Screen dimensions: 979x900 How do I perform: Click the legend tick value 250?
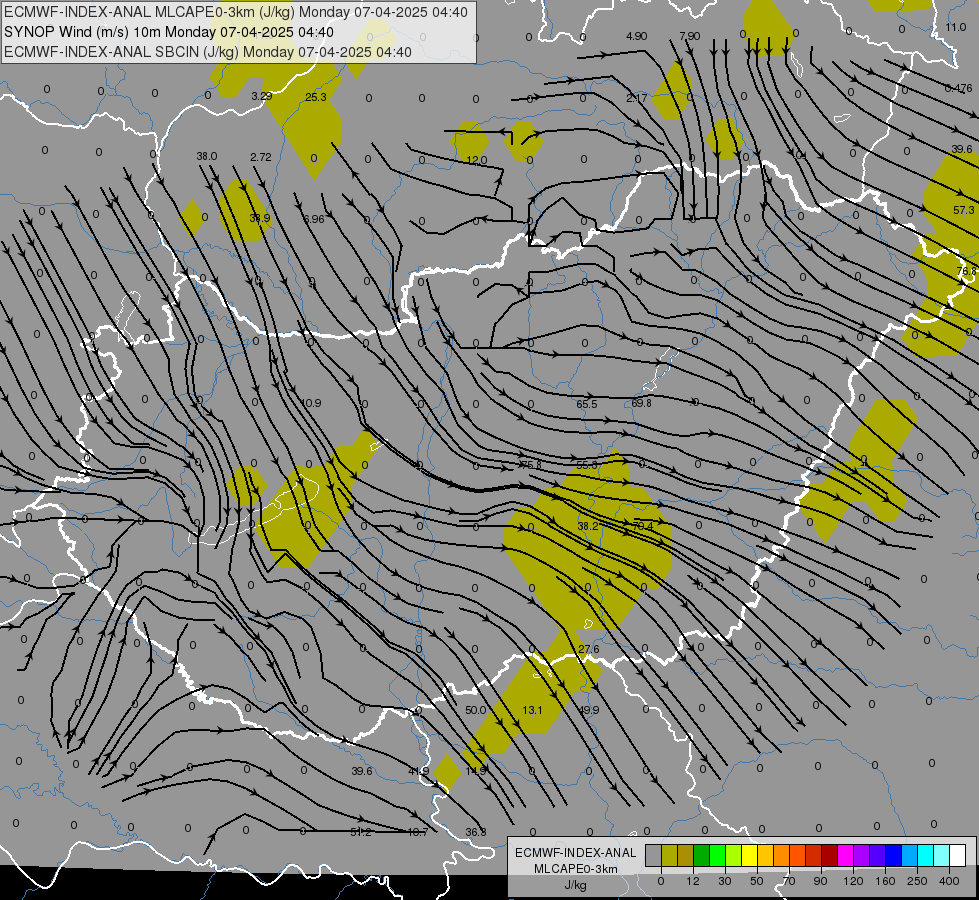(x=917, y=881)
